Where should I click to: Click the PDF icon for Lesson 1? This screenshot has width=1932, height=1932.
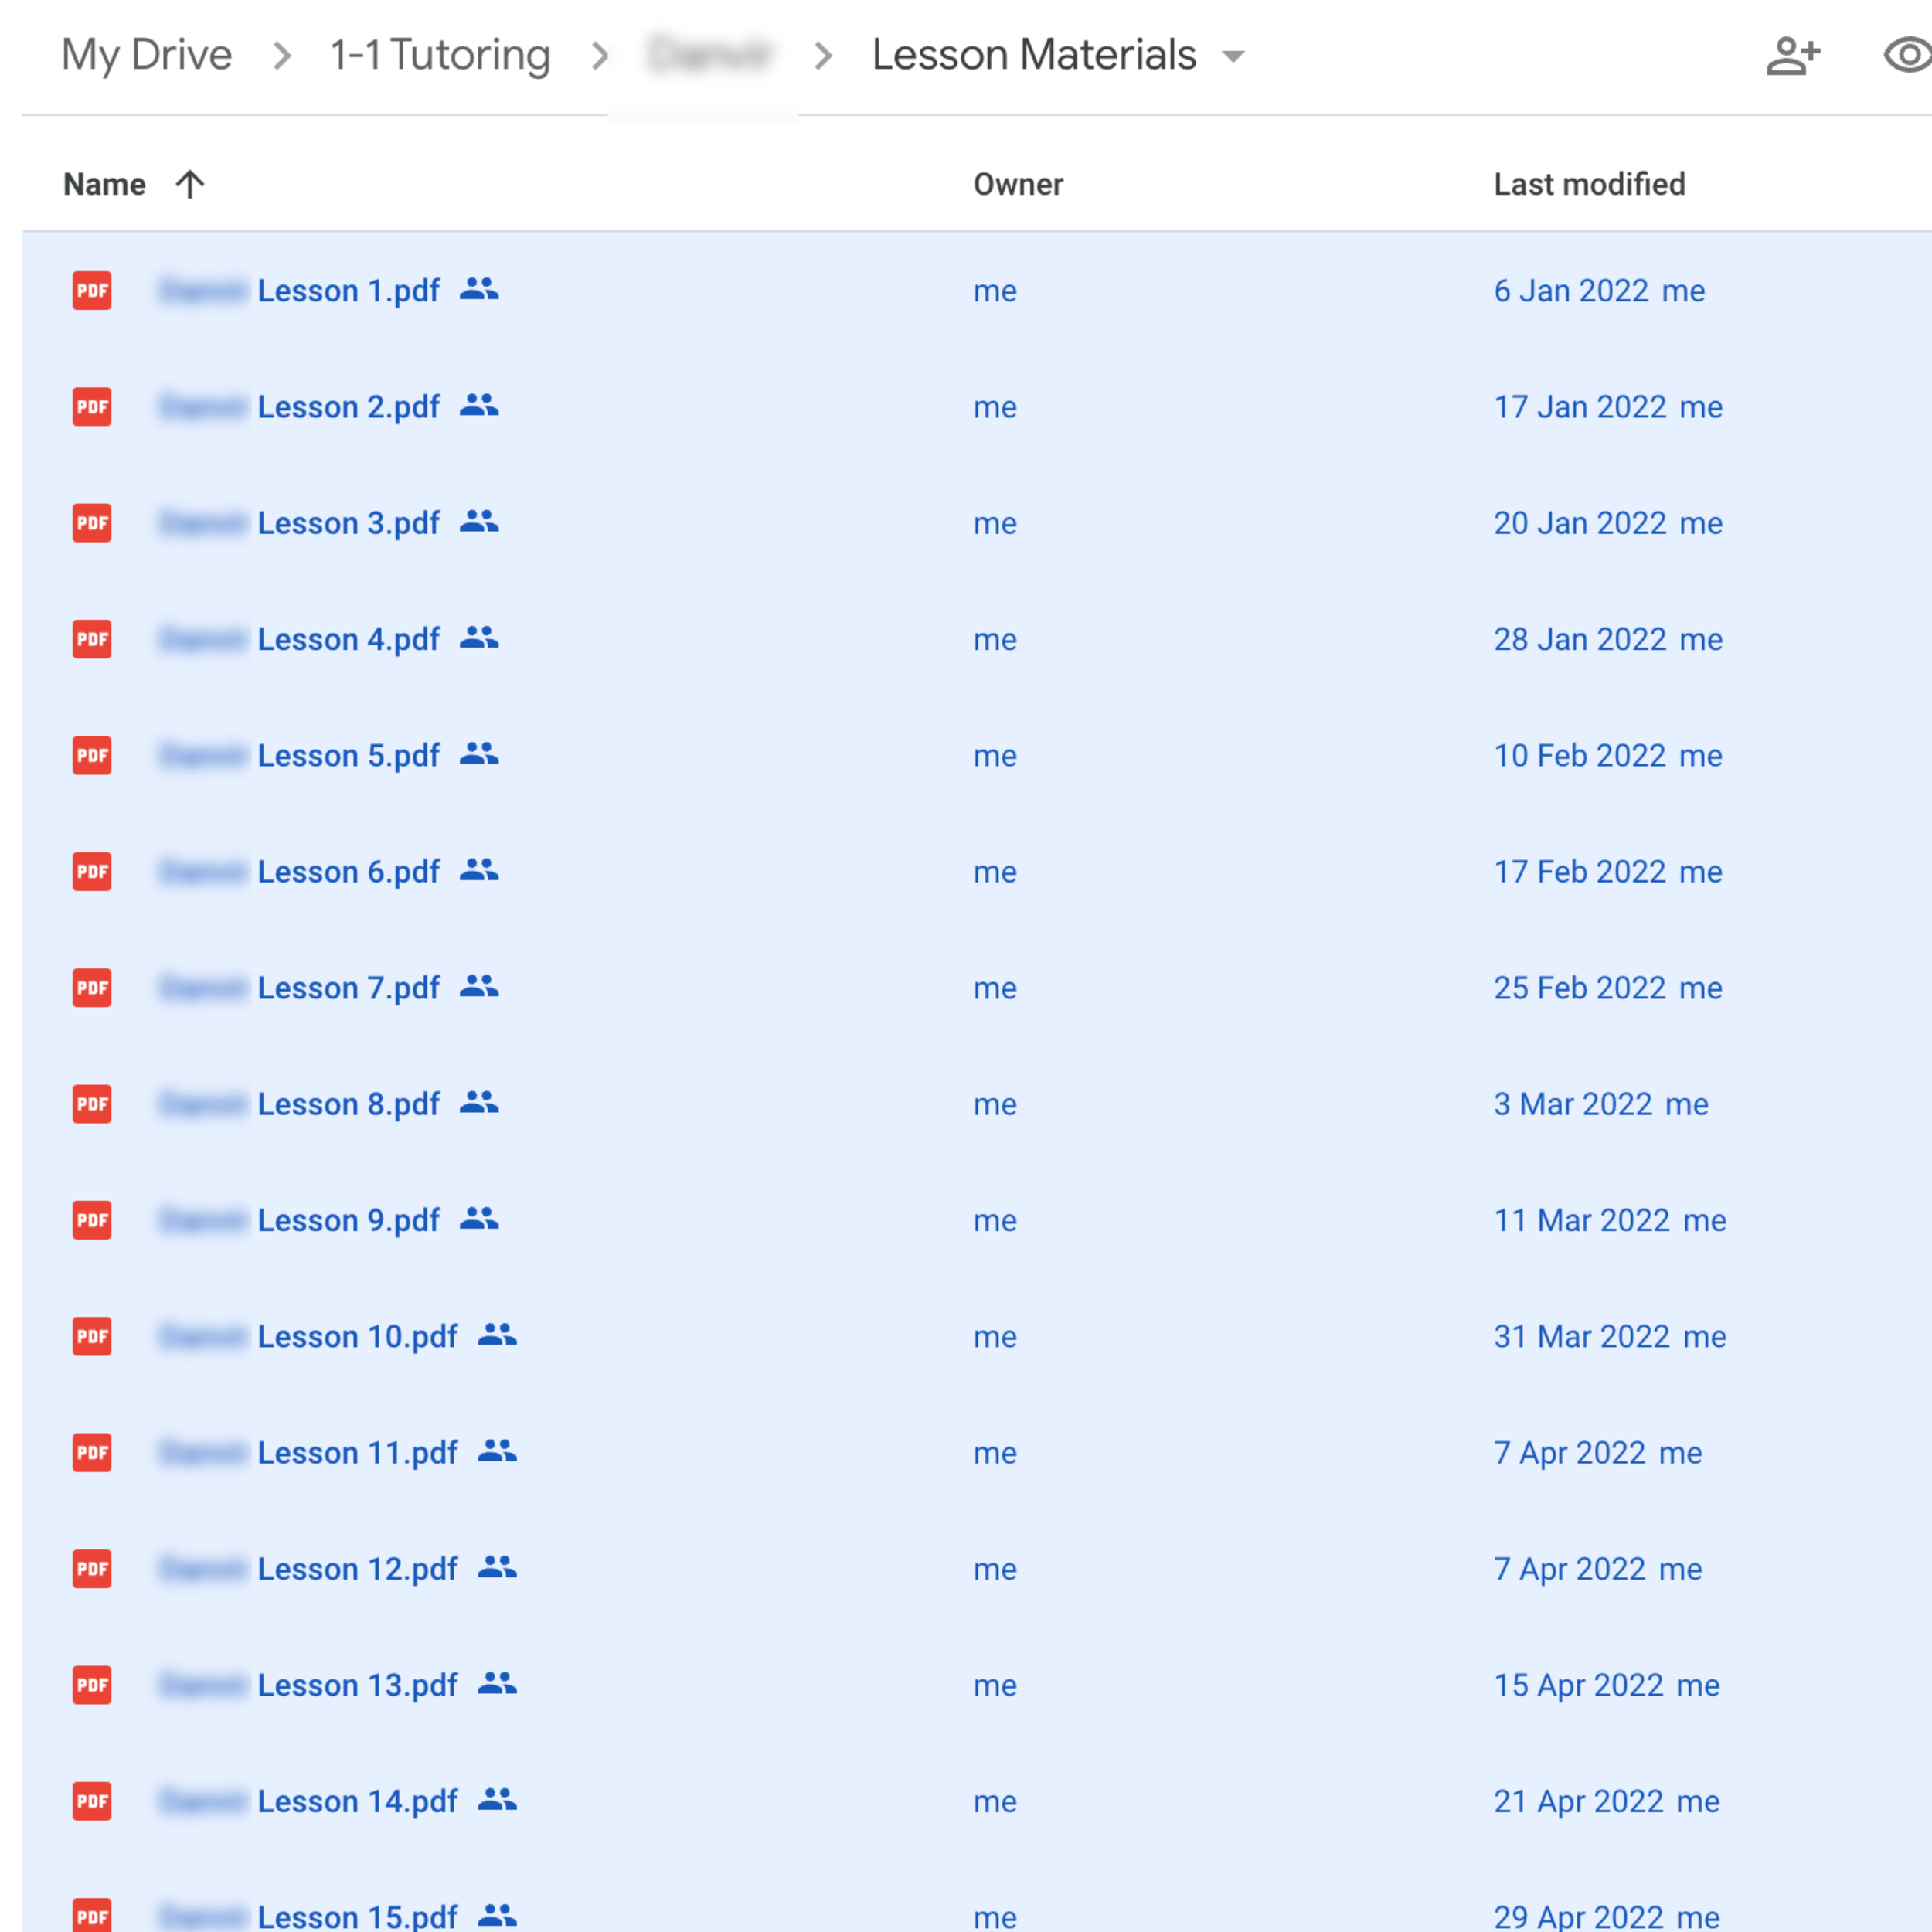pyautogui.click(x=92, y=291)
